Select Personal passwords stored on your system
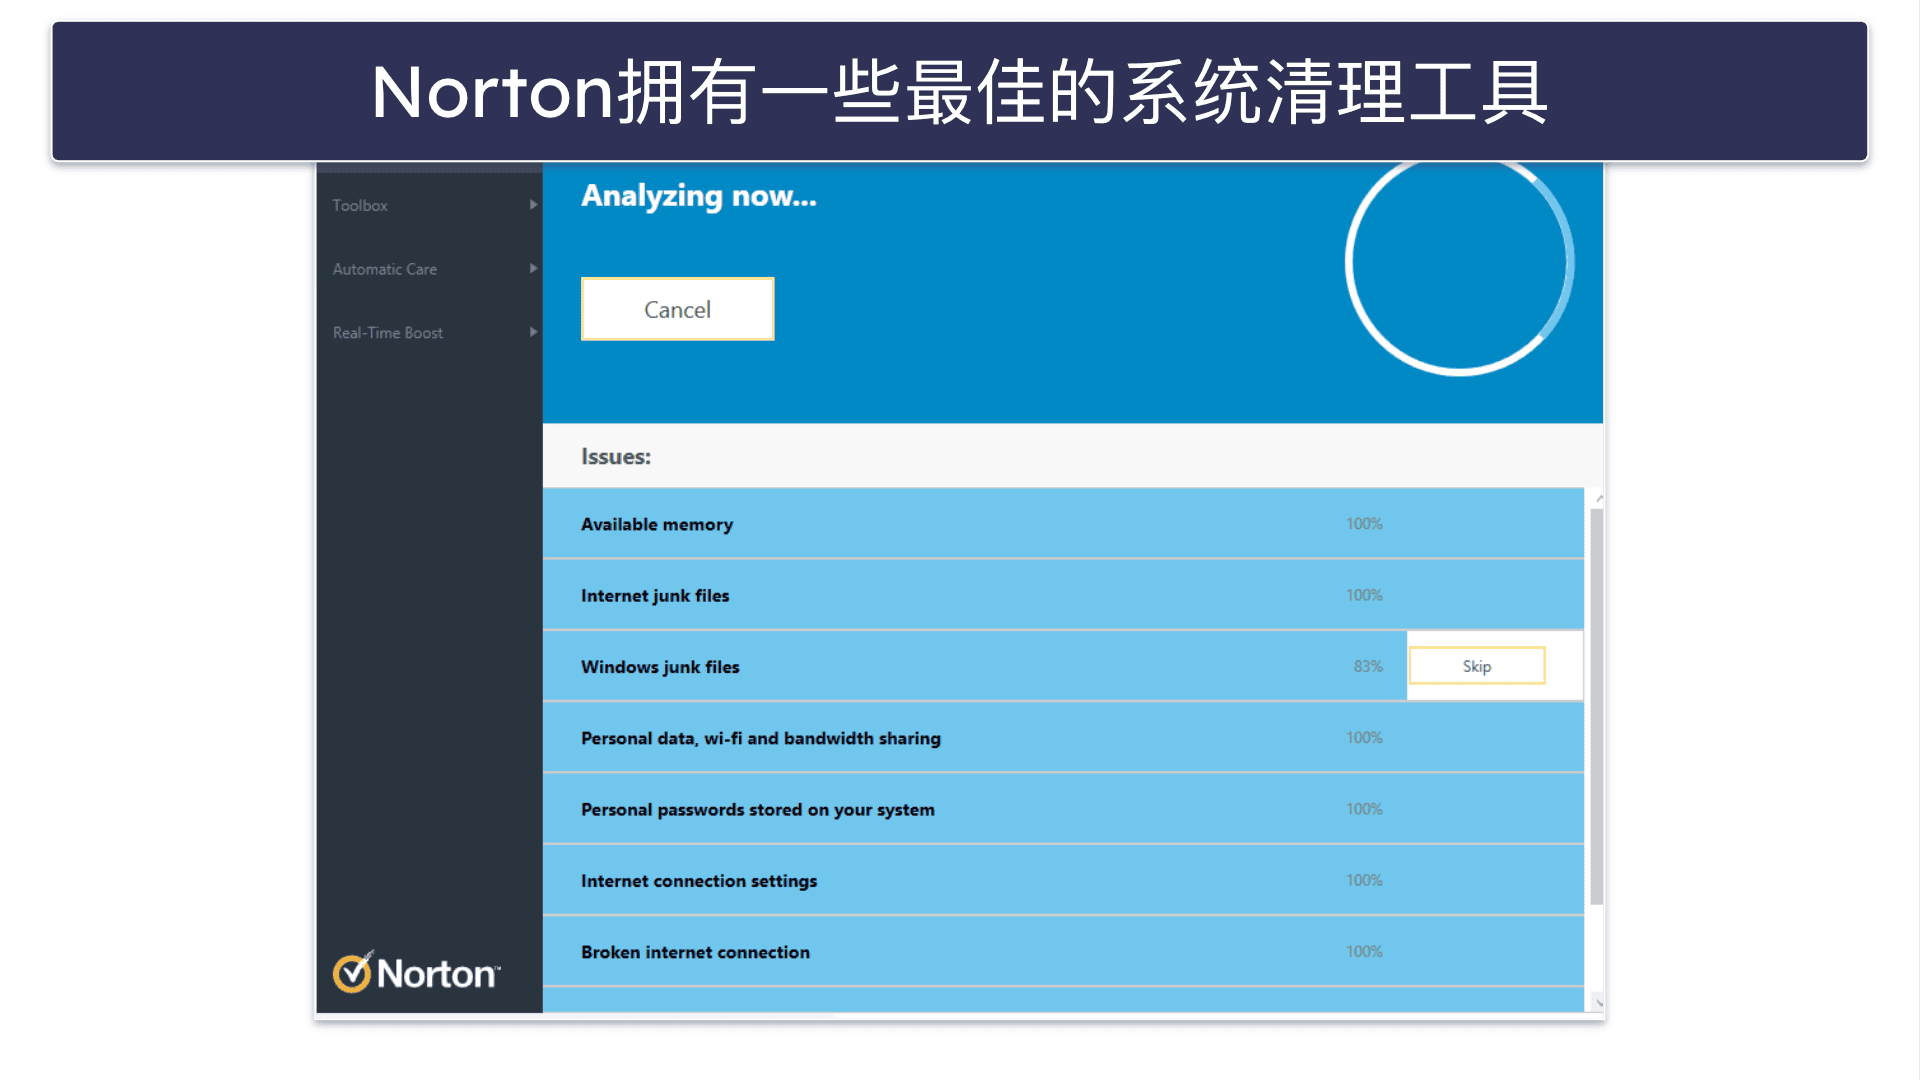Screen dimensions: 1920x1080 coord(1063,809)
